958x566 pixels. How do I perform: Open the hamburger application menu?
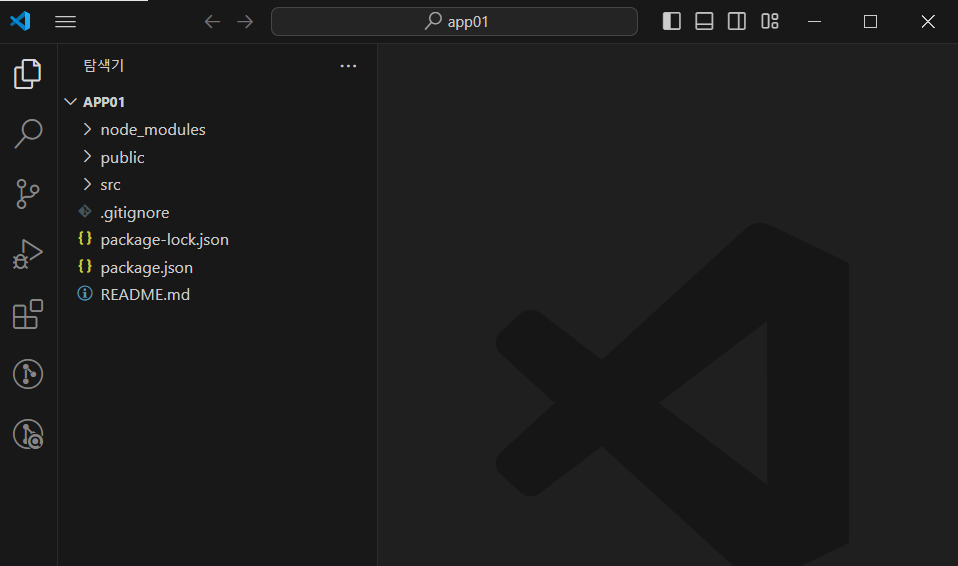click(65, 21)
